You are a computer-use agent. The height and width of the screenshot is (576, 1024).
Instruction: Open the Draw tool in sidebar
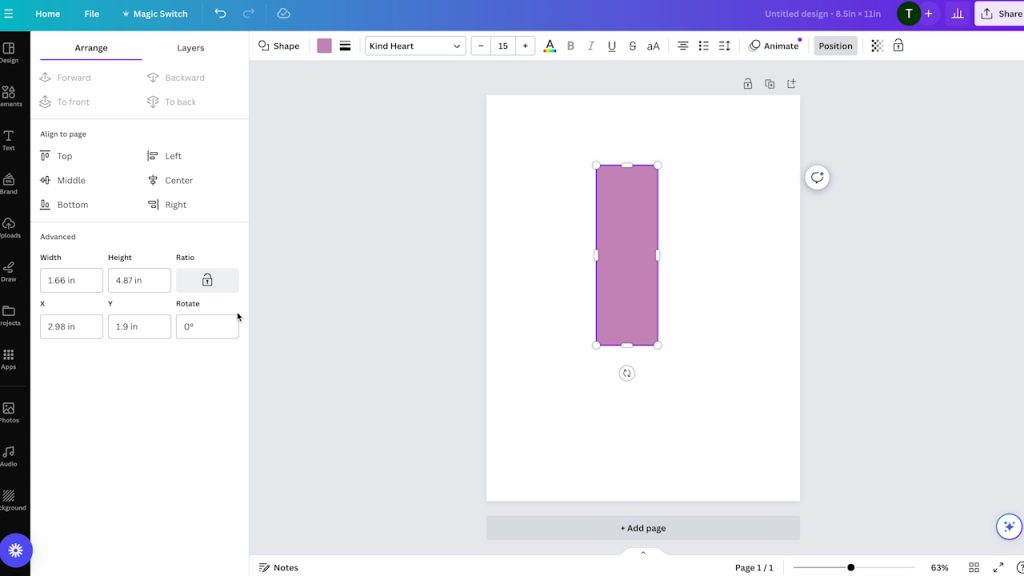pyautogui.click(x=9, y=271)
